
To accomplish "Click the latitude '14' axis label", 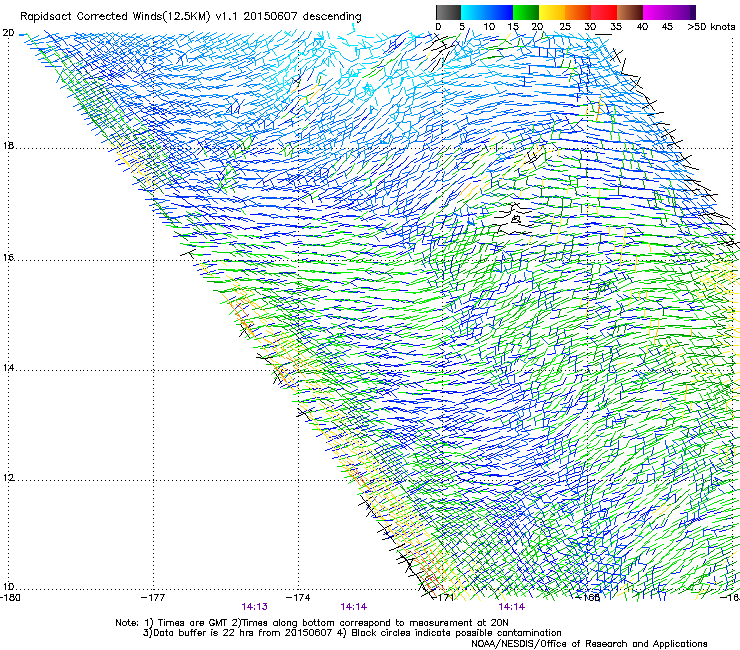I will point(8,368).
